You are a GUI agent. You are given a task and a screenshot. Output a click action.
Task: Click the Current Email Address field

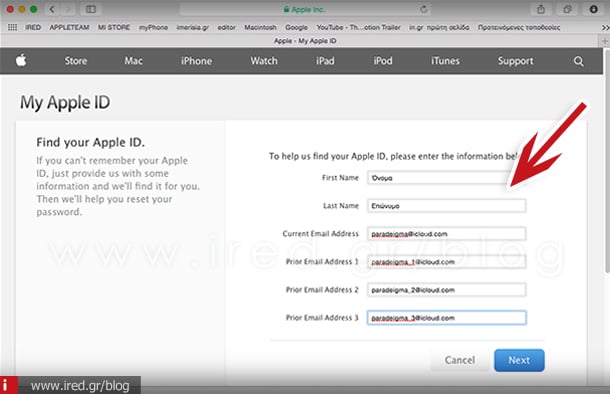click(446, 234)
